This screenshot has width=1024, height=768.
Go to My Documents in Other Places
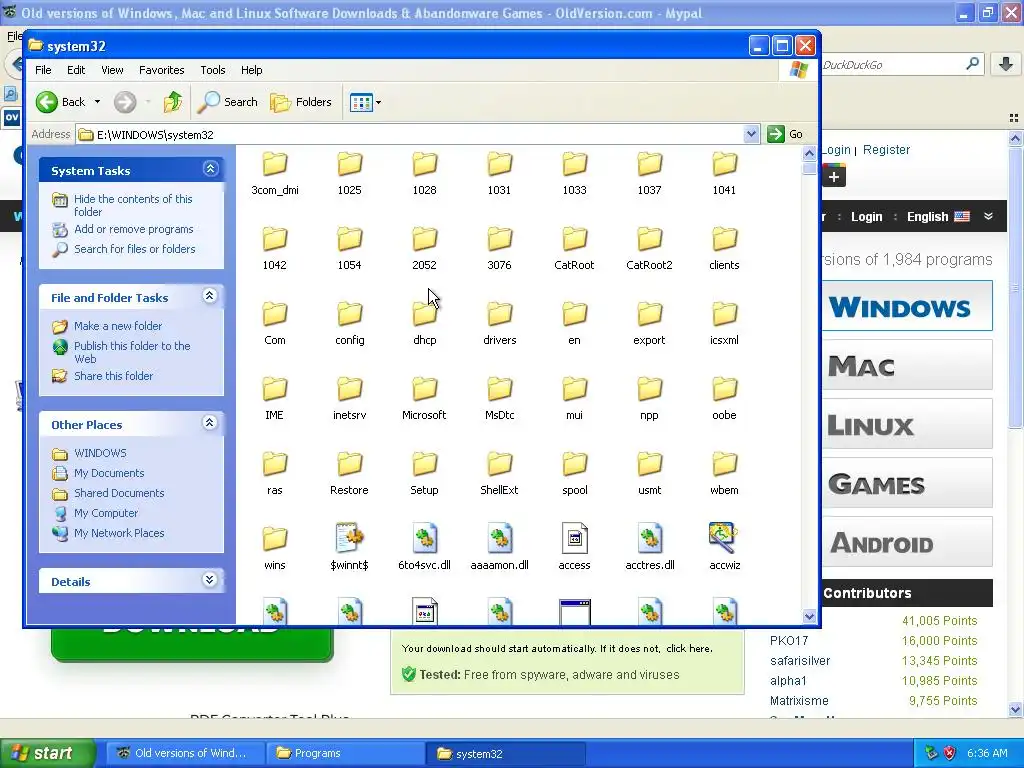point(109,473)
